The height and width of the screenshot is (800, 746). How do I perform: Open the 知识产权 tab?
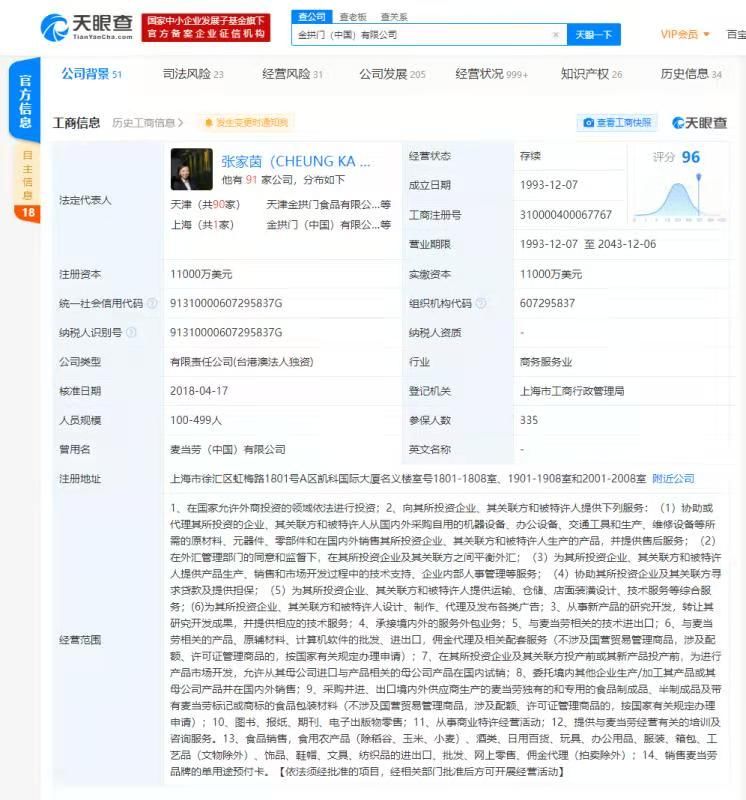591,74
